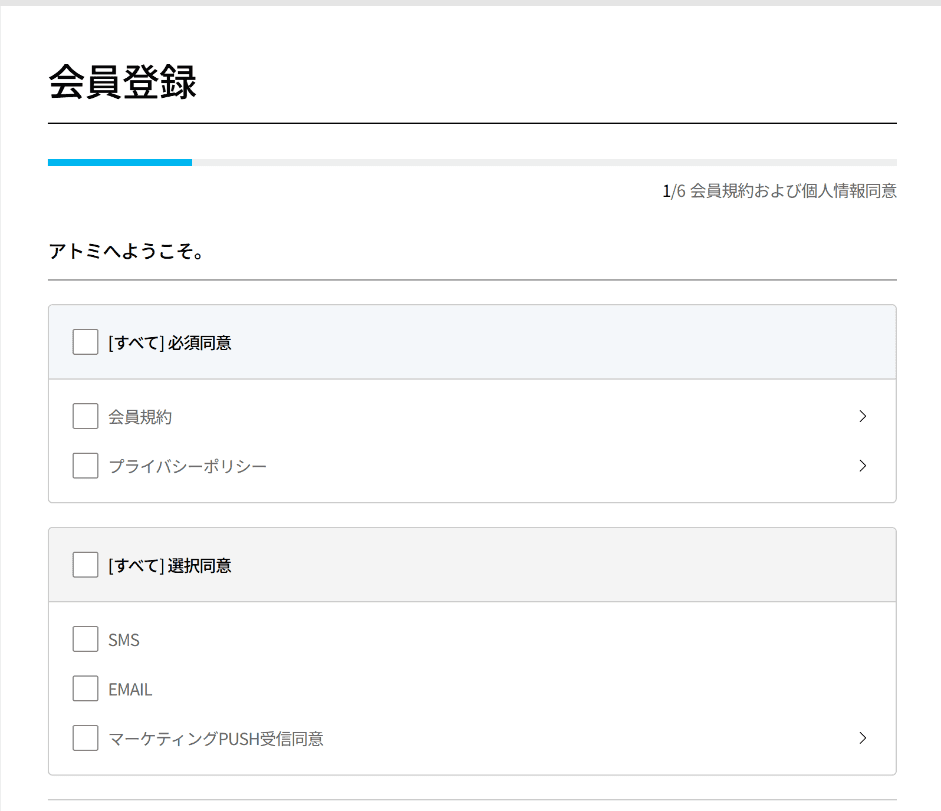Viewport: 941px width, 811px height.
Task: Click the アトミへようこそ。 welcome text
Action: pyautogui.click(x=127, y=251)
